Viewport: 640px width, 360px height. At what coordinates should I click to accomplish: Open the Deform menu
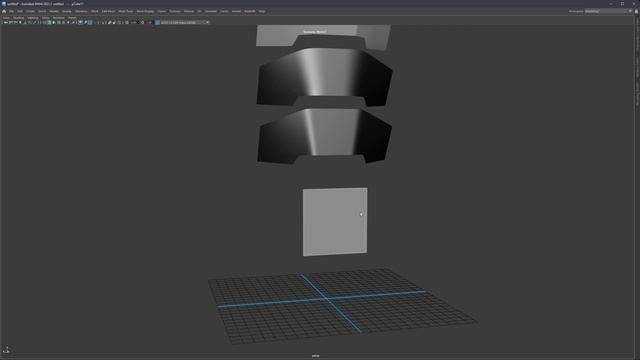click(x=189, y=11)
